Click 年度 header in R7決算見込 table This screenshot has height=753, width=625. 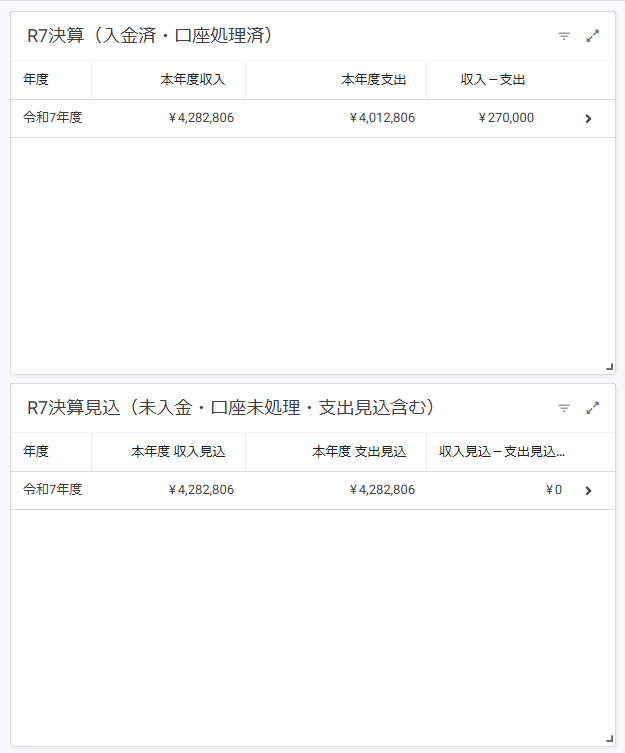[36, 452]
